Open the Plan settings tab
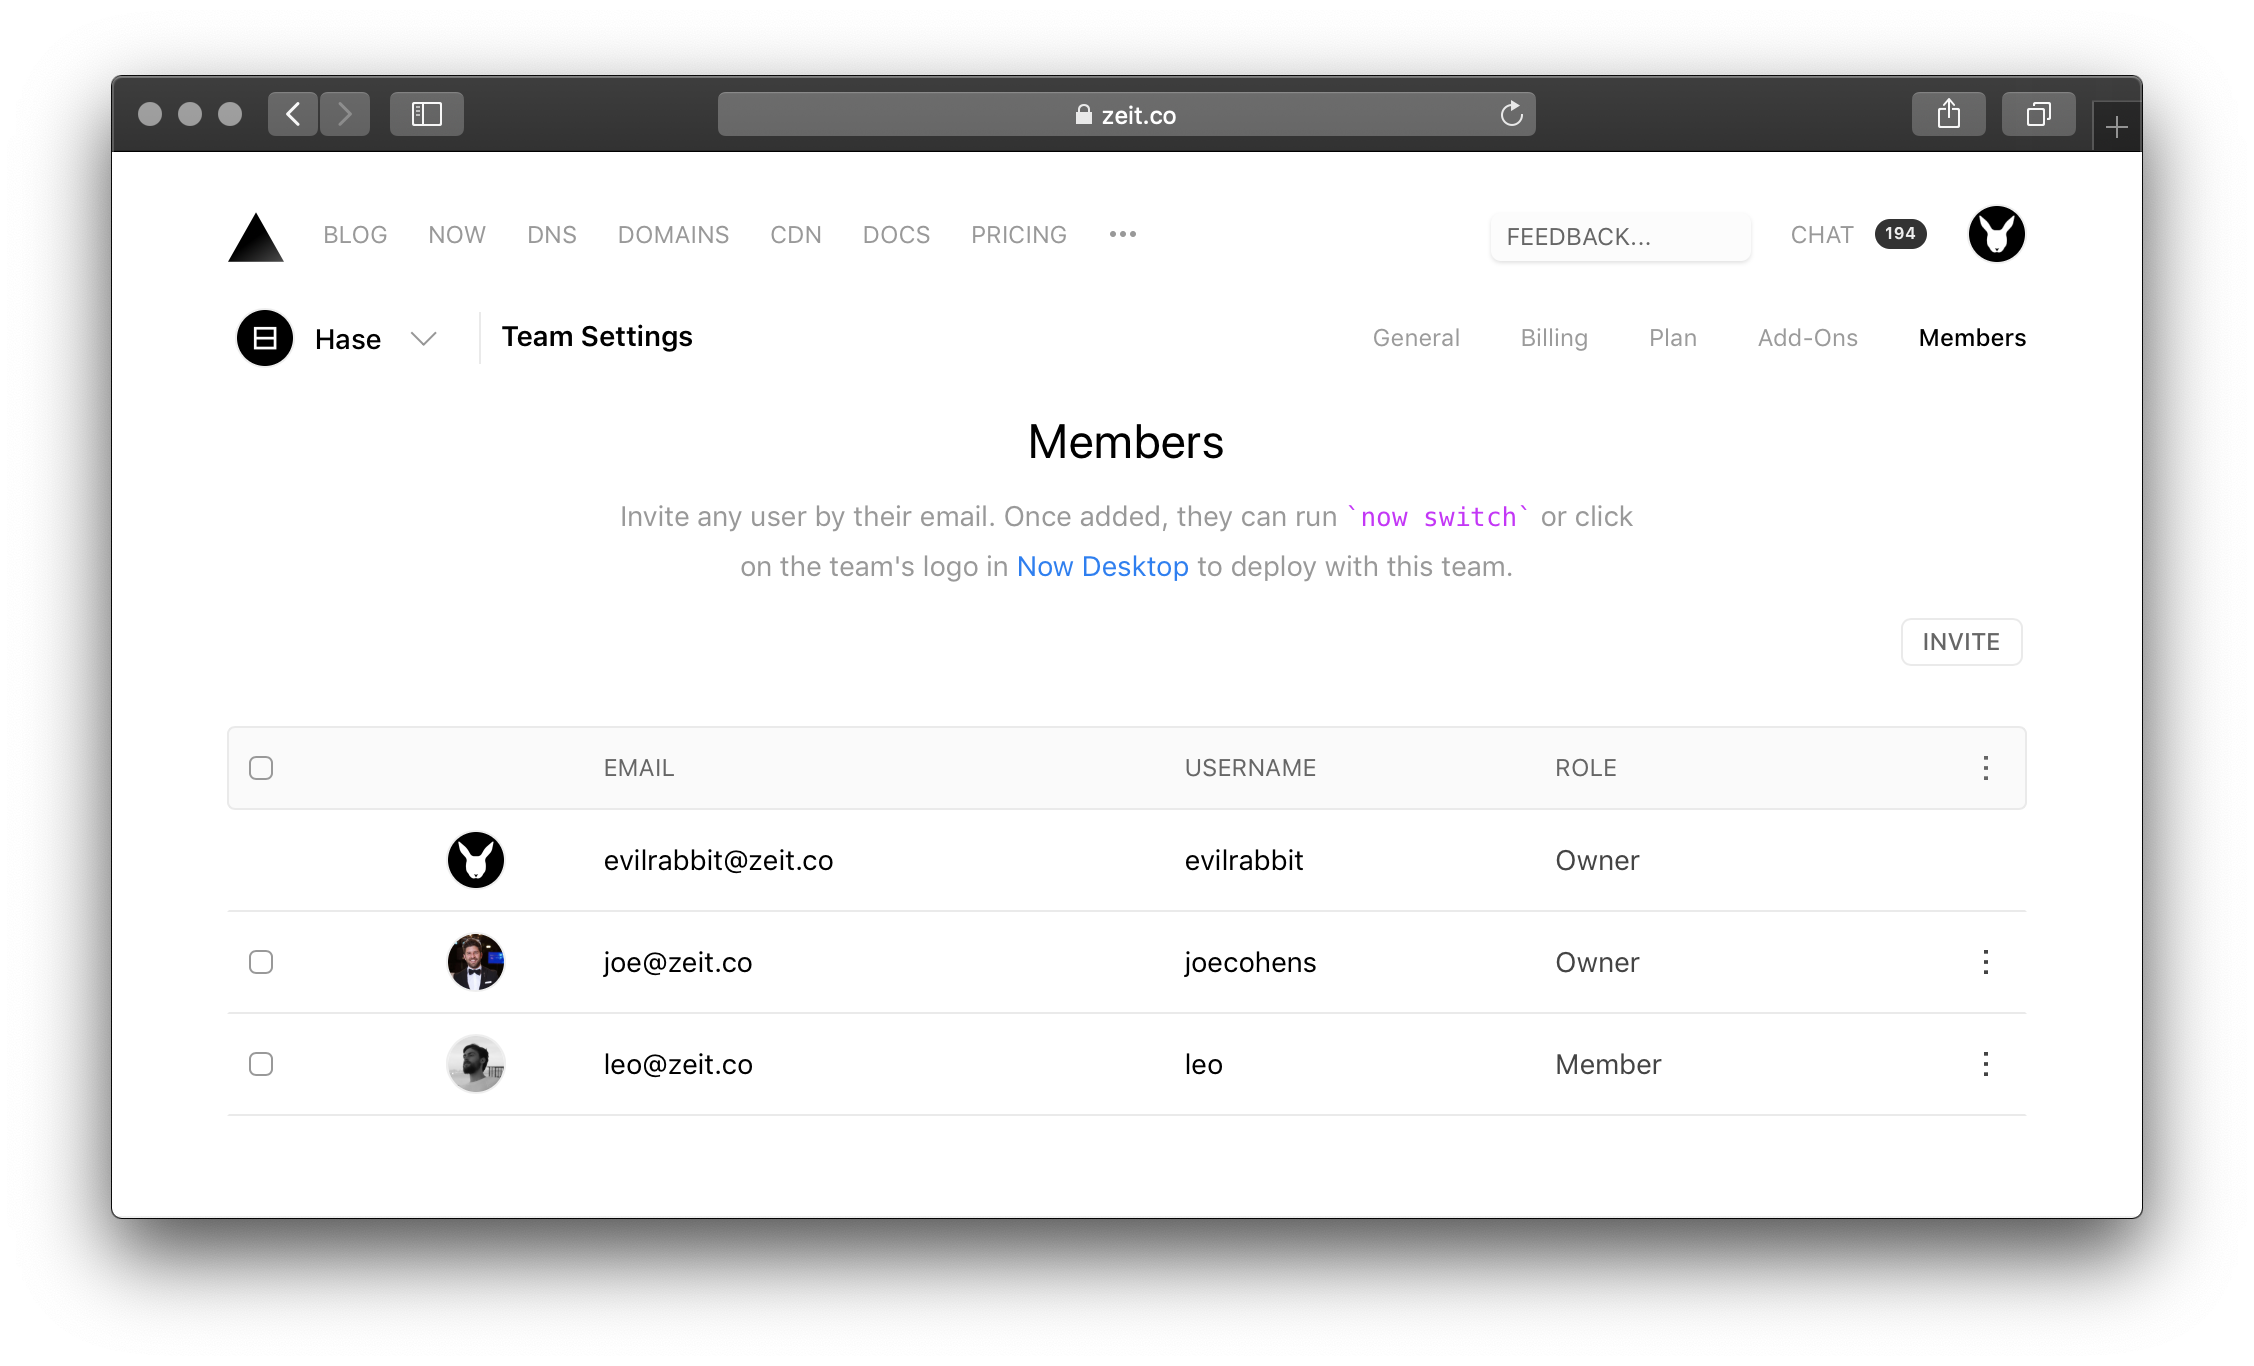Viewport: 2254px width, 1366px height. pyautogui.click(x=1673, y=338)
